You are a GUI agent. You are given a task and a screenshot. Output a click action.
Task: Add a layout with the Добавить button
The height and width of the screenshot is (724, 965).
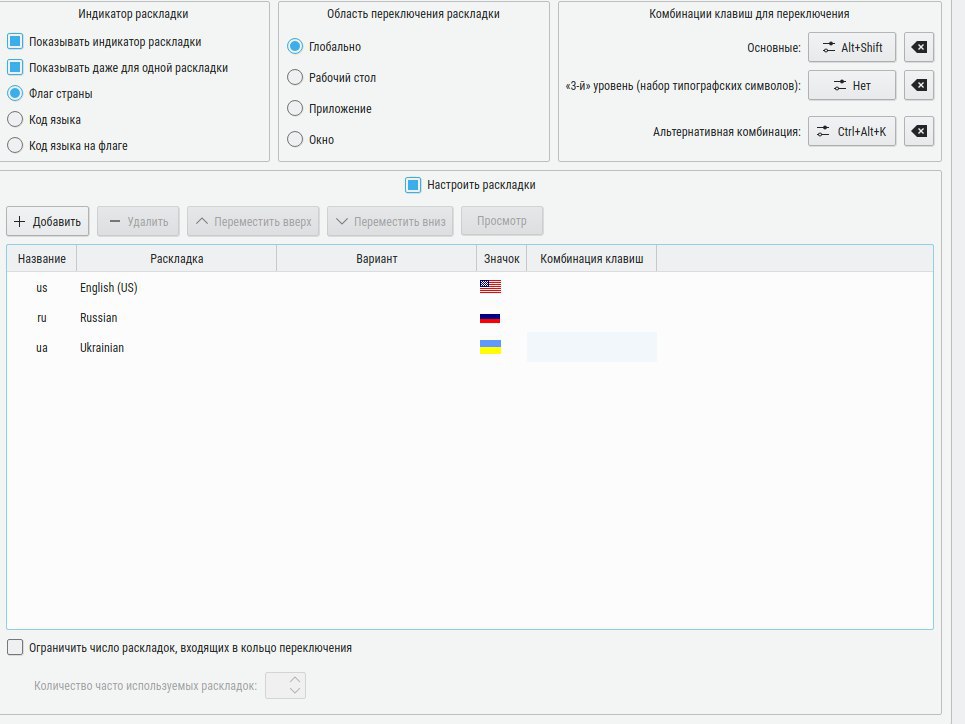pyautogui.click(x=47, y=221)
